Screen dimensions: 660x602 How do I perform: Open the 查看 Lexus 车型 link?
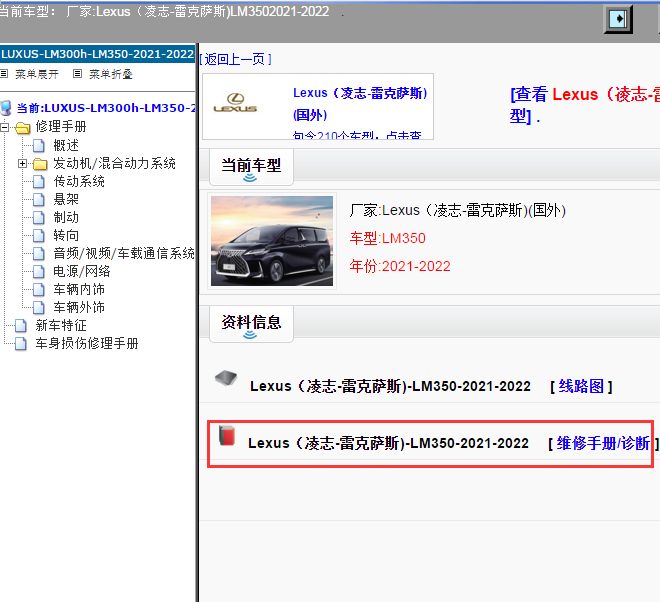coord(584,105)
